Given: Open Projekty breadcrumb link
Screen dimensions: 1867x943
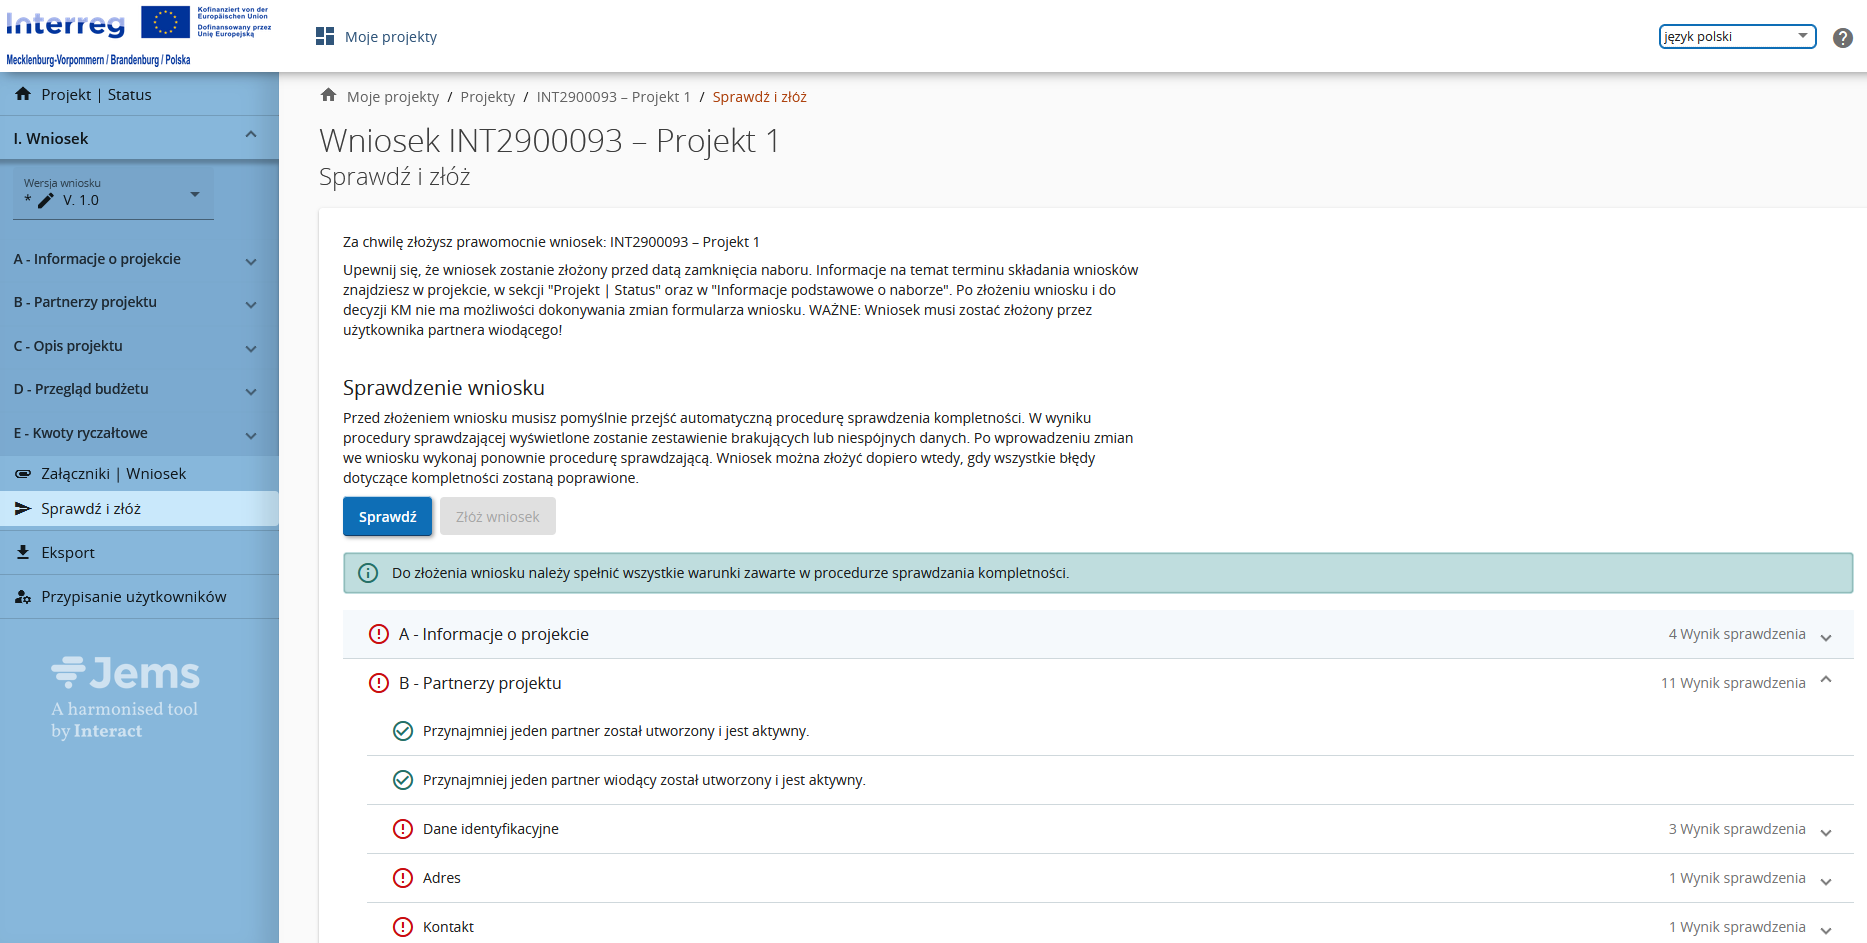Looking at the screenshot, I should (x=487, y=97).
